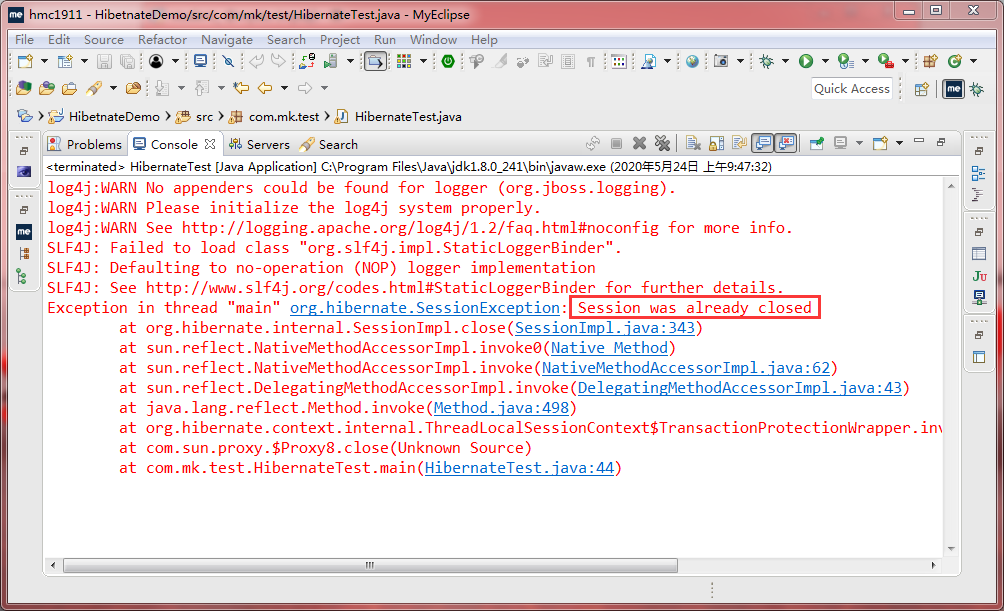The image size is (1004, 611).
Task: Click the New Java Package icon
Action: coord(930,61)
